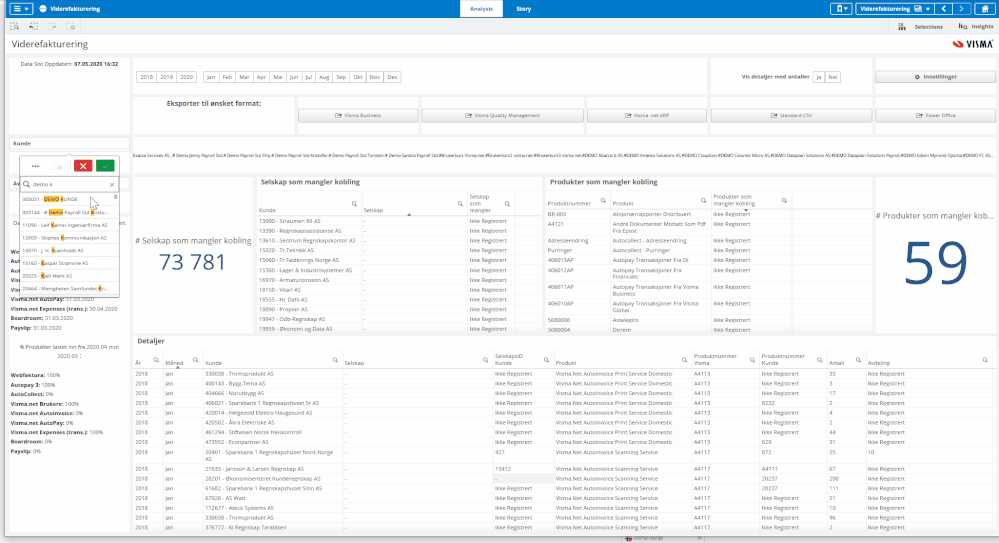
Task: Toggle the Mar month filter
Action: (244, 77)
